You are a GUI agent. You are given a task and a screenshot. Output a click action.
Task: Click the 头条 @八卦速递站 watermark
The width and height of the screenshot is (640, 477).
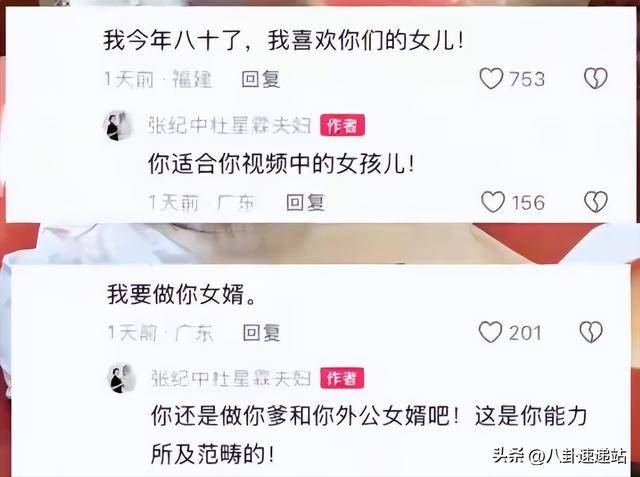[559, 456]
